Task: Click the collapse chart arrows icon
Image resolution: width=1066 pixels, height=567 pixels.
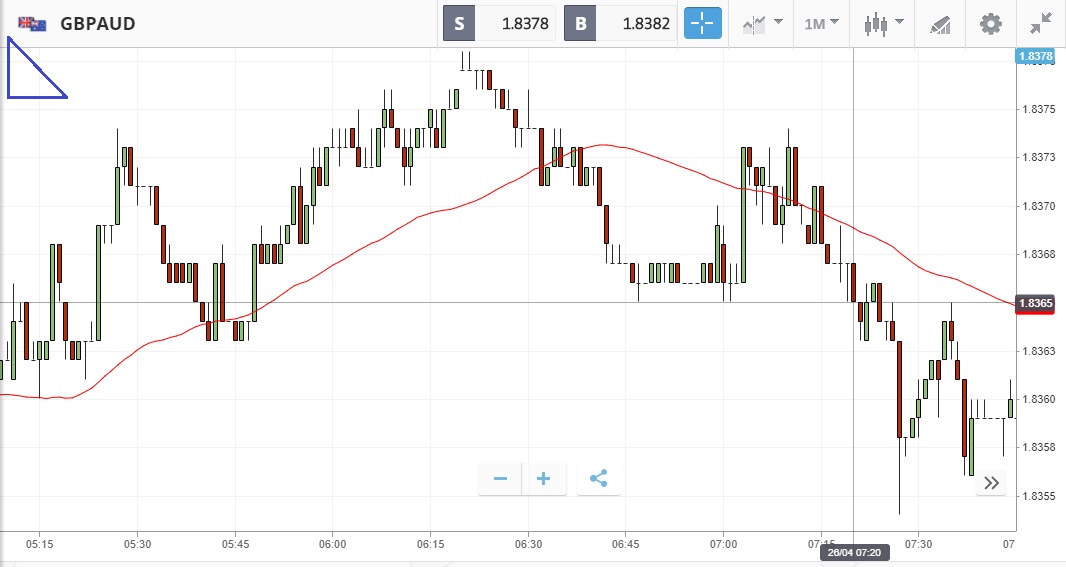Action: pos(1041,23)
